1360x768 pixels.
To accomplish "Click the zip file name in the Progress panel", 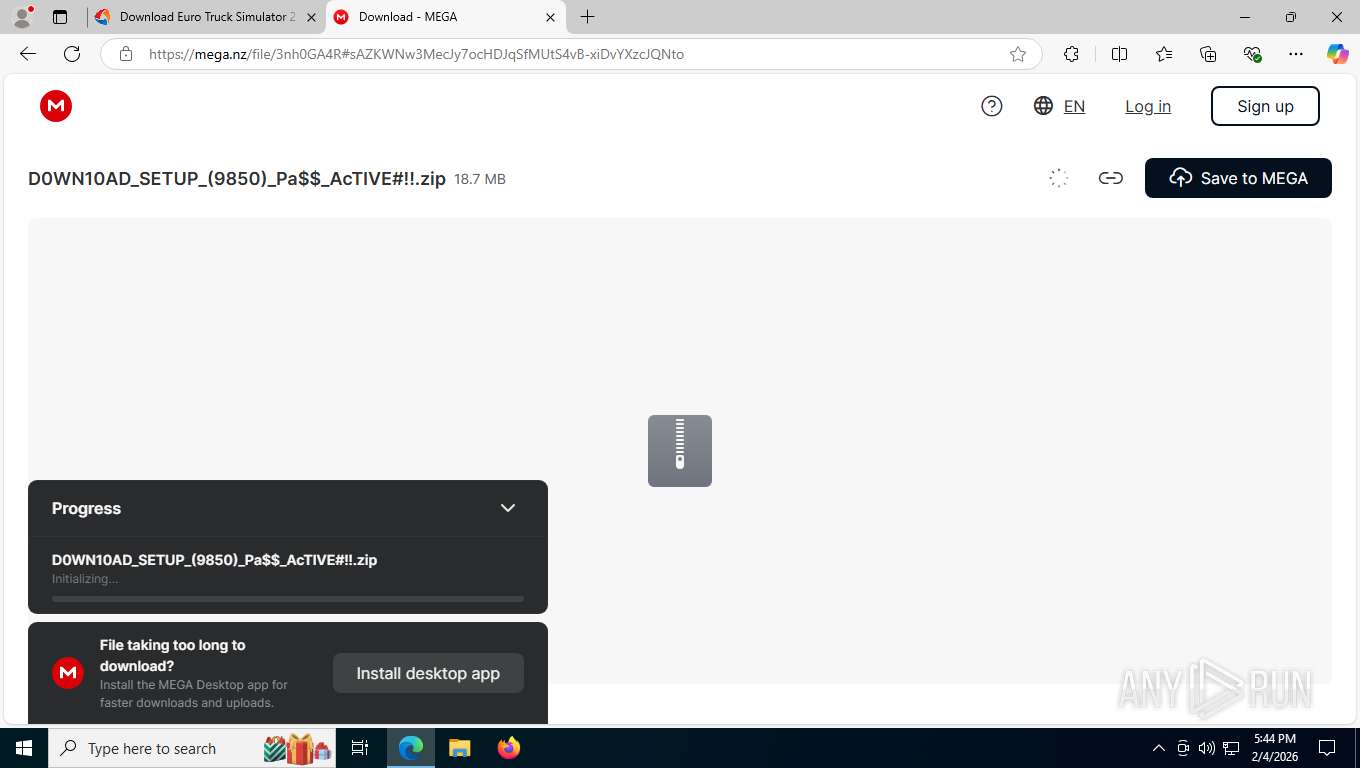I will pos(214,560).
